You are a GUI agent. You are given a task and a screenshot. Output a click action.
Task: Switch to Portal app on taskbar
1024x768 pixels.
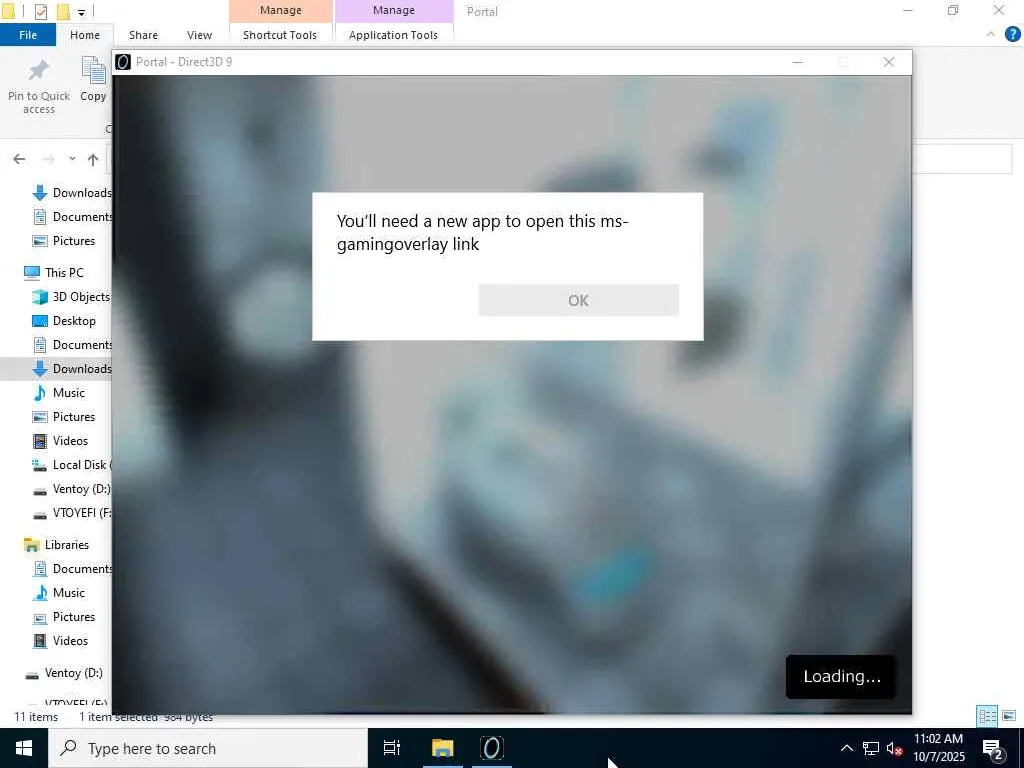(x=492, y=748)
